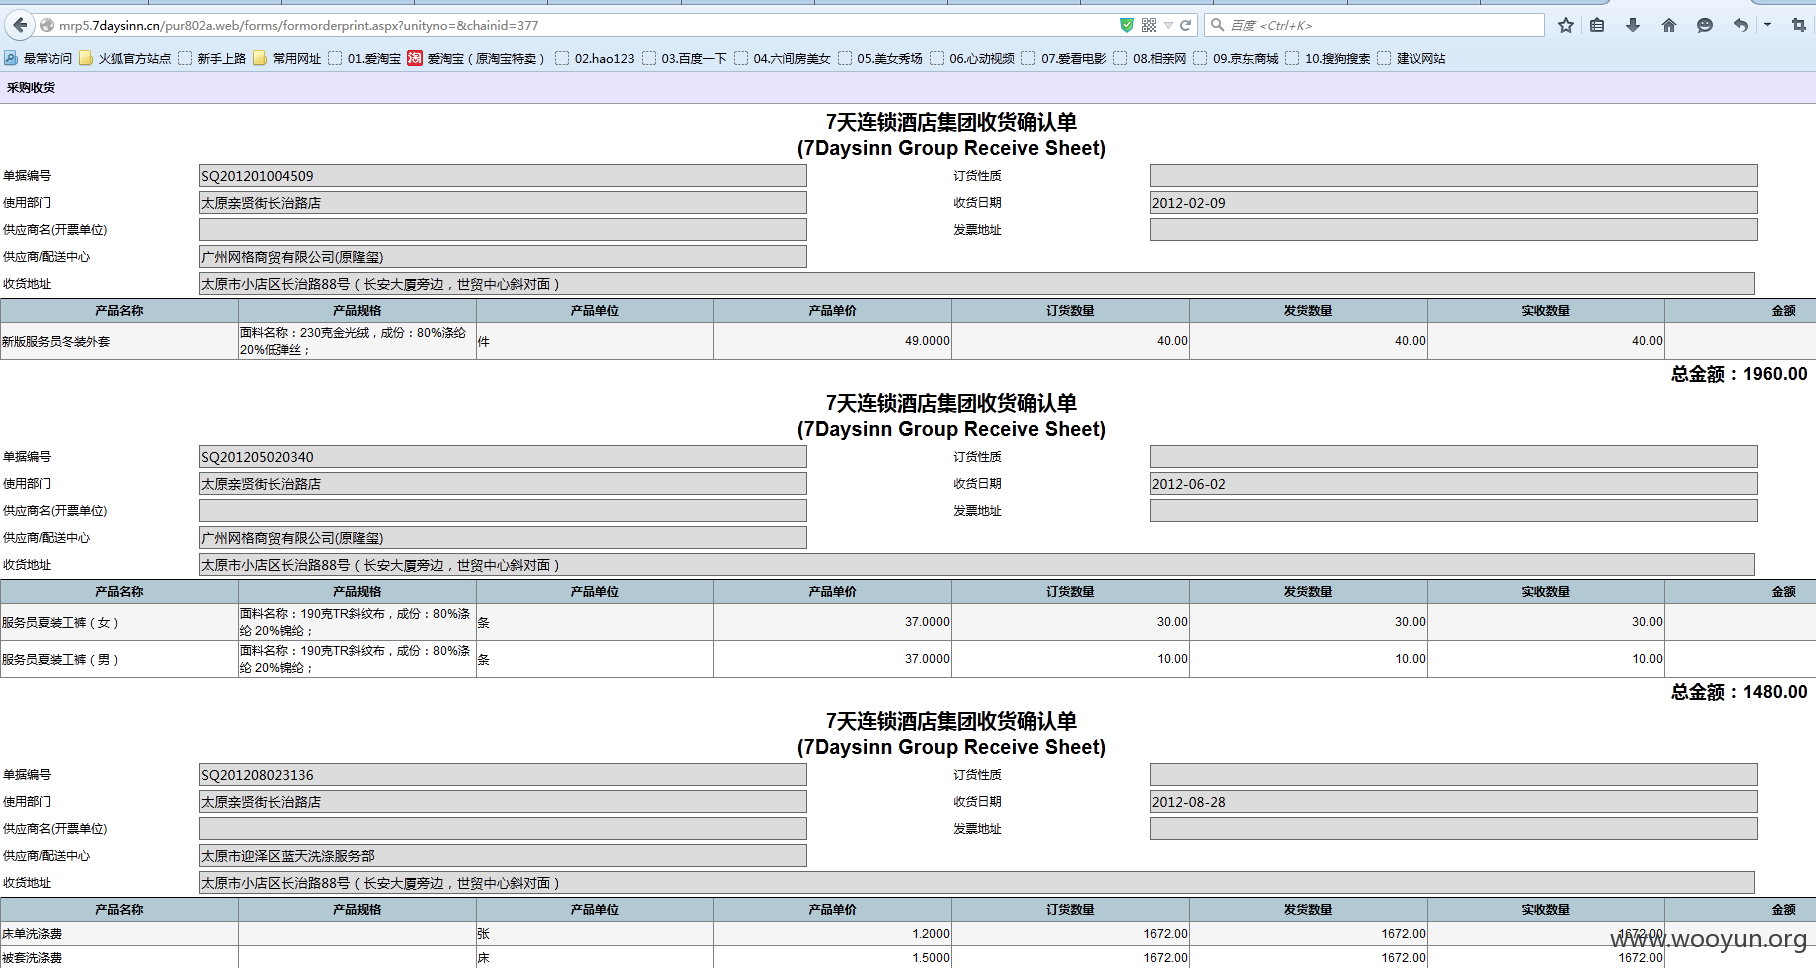1816x968 pixels.
Task: Reload the page with the refresh icon
Action: tap(1186, 25)
